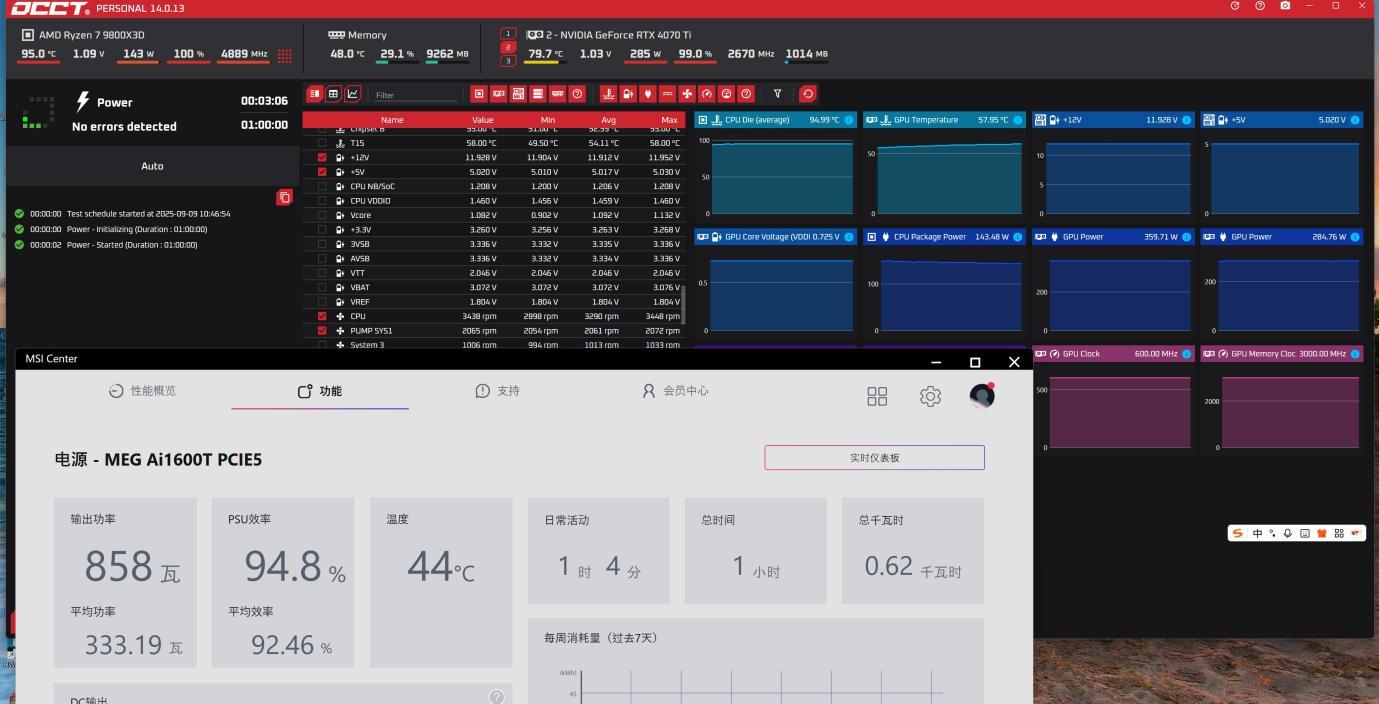Open MSI Center user avatar
The width and height of the screenshot is (1379, 704).
coord(982,395)
